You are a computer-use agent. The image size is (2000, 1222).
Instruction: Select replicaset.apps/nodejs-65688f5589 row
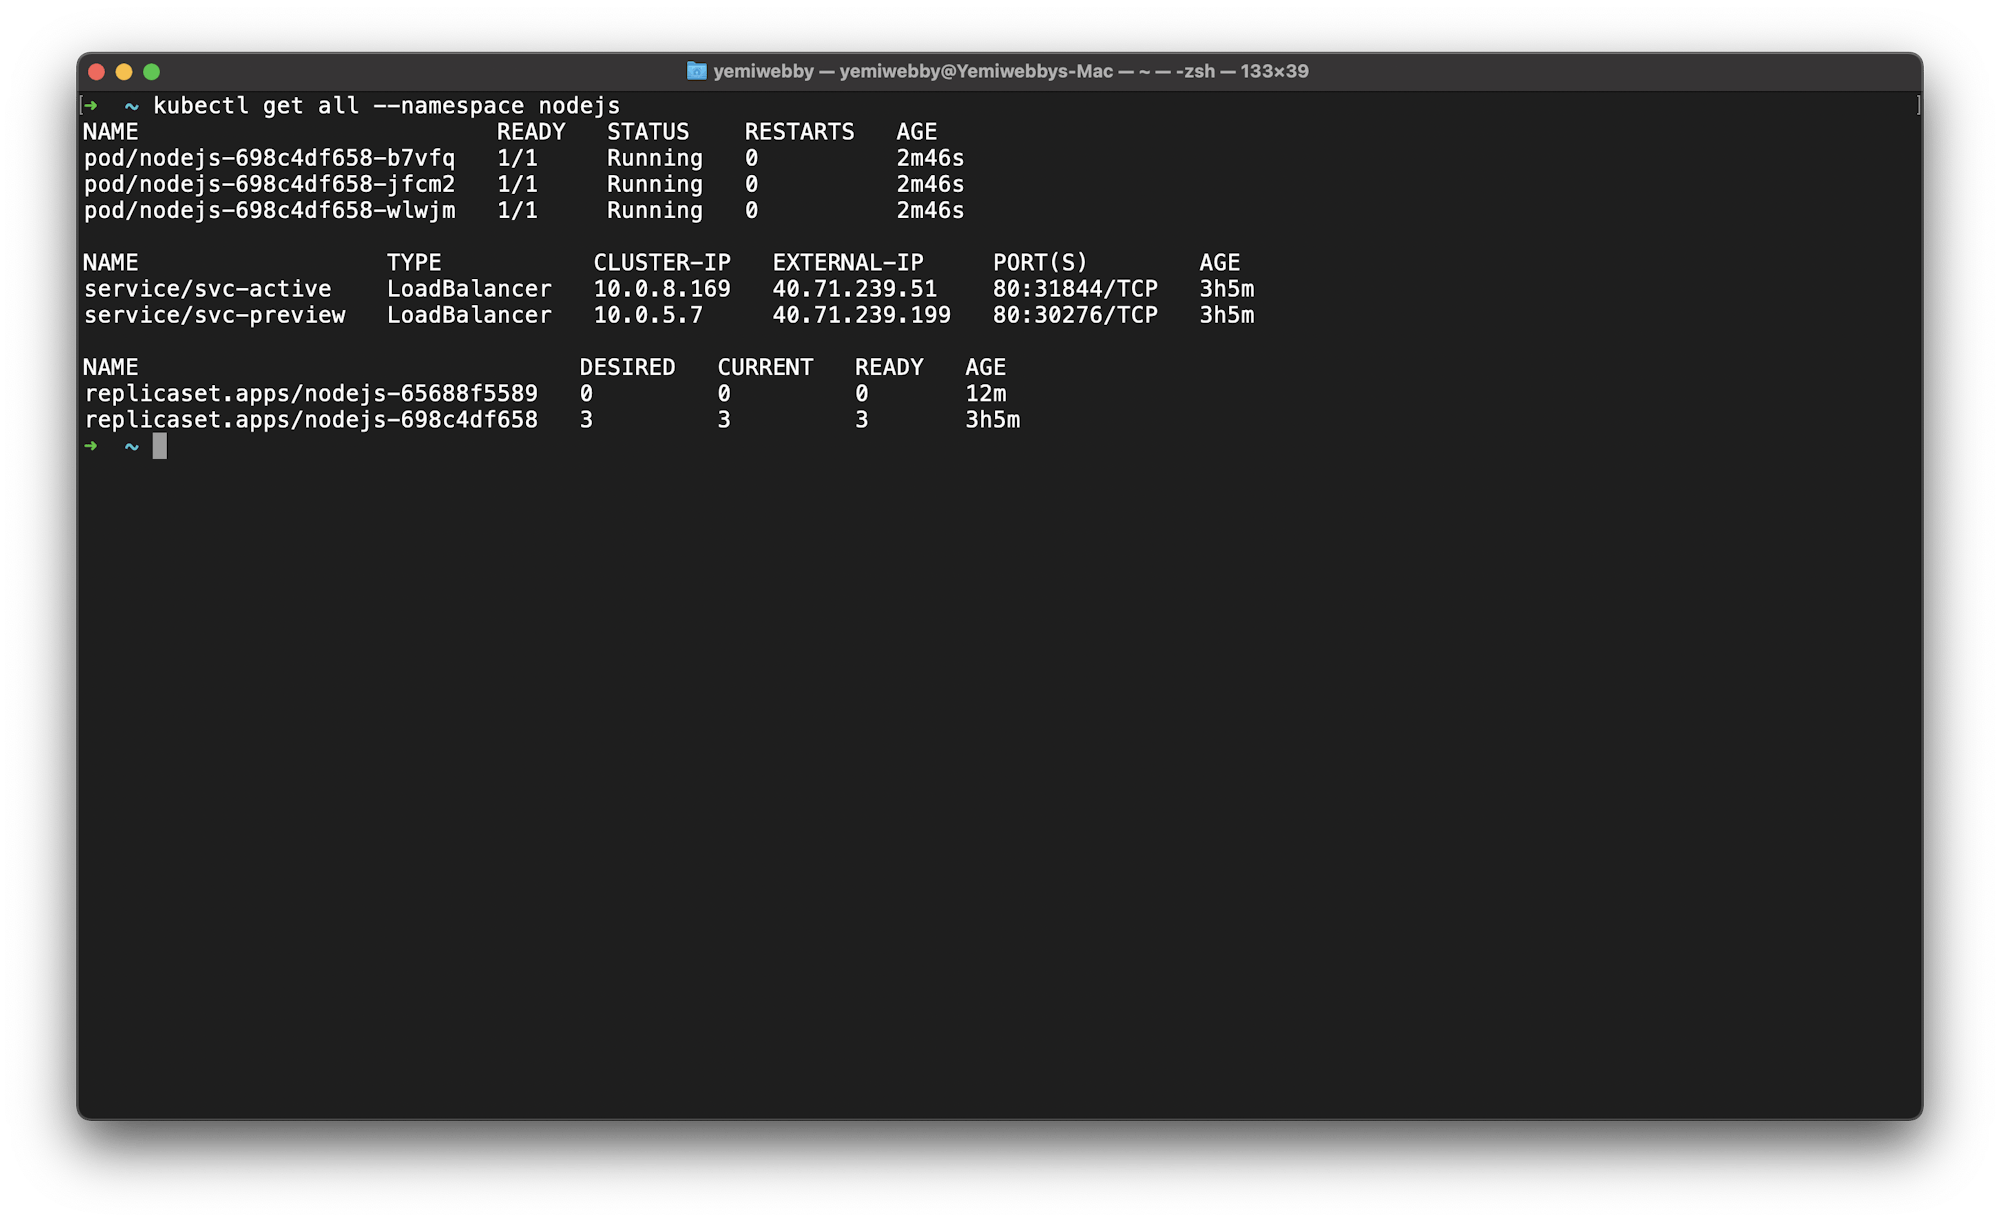(312, 393)
